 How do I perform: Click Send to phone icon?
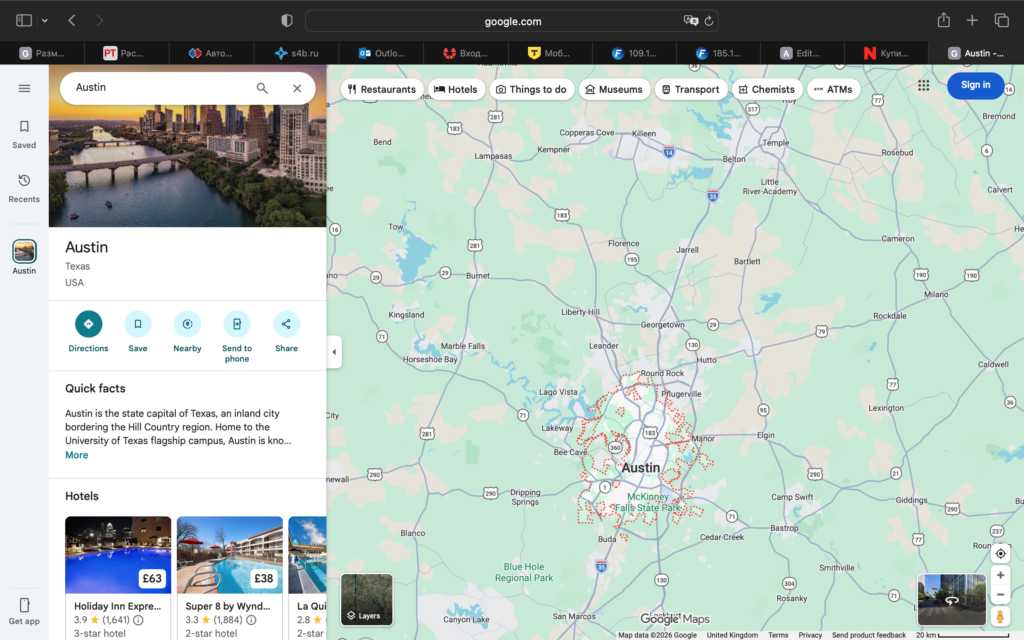tap(237, 324)
